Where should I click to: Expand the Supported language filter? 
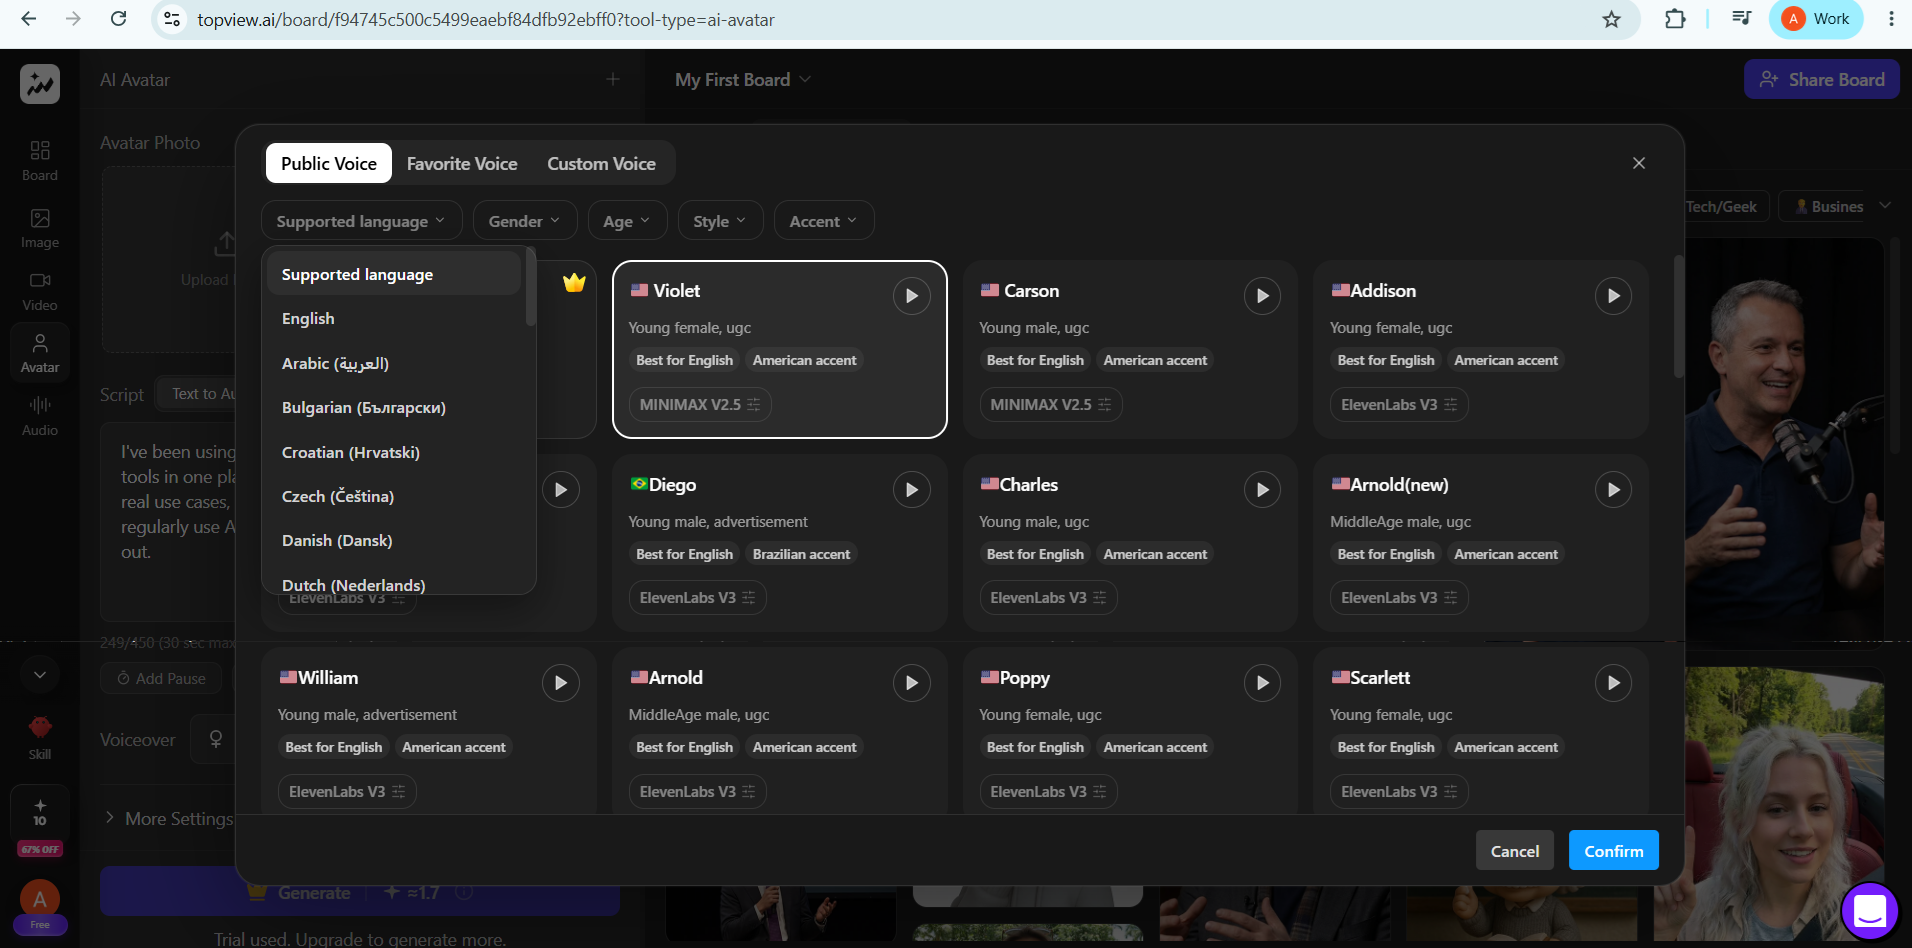click(361, 221)
